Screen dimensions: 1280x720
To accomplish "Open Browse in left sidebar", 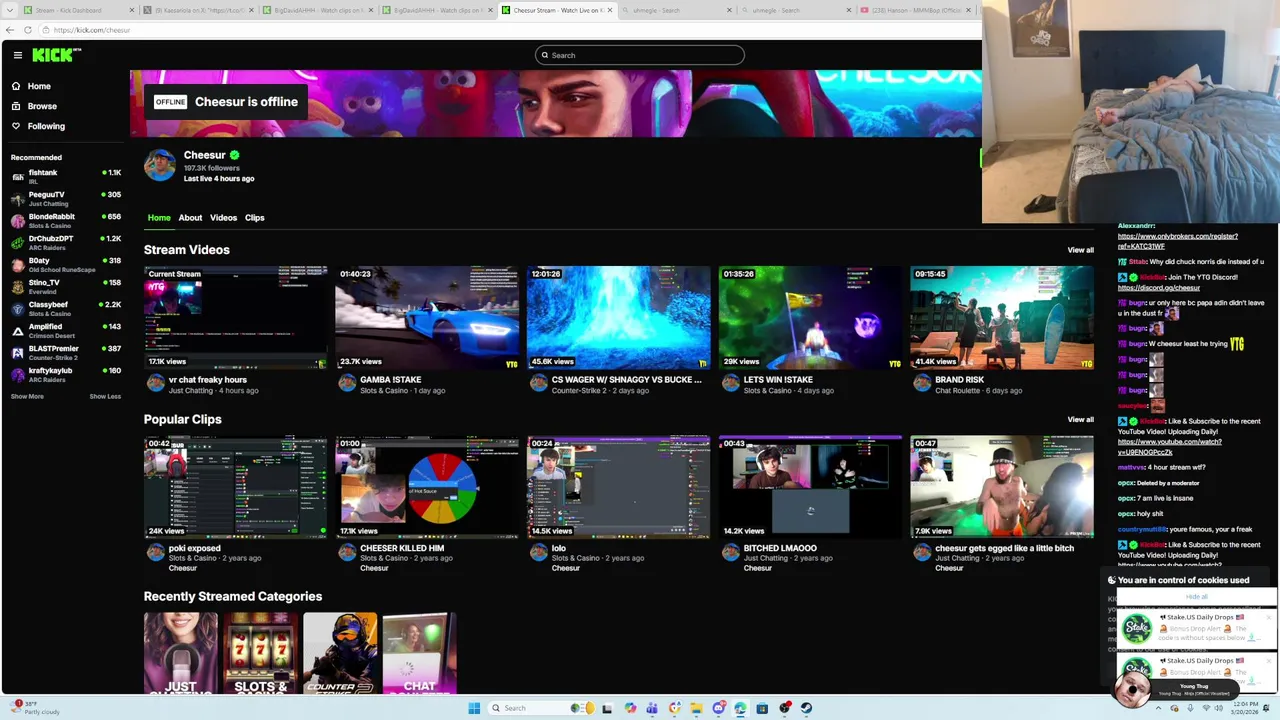I will point(42,106).
